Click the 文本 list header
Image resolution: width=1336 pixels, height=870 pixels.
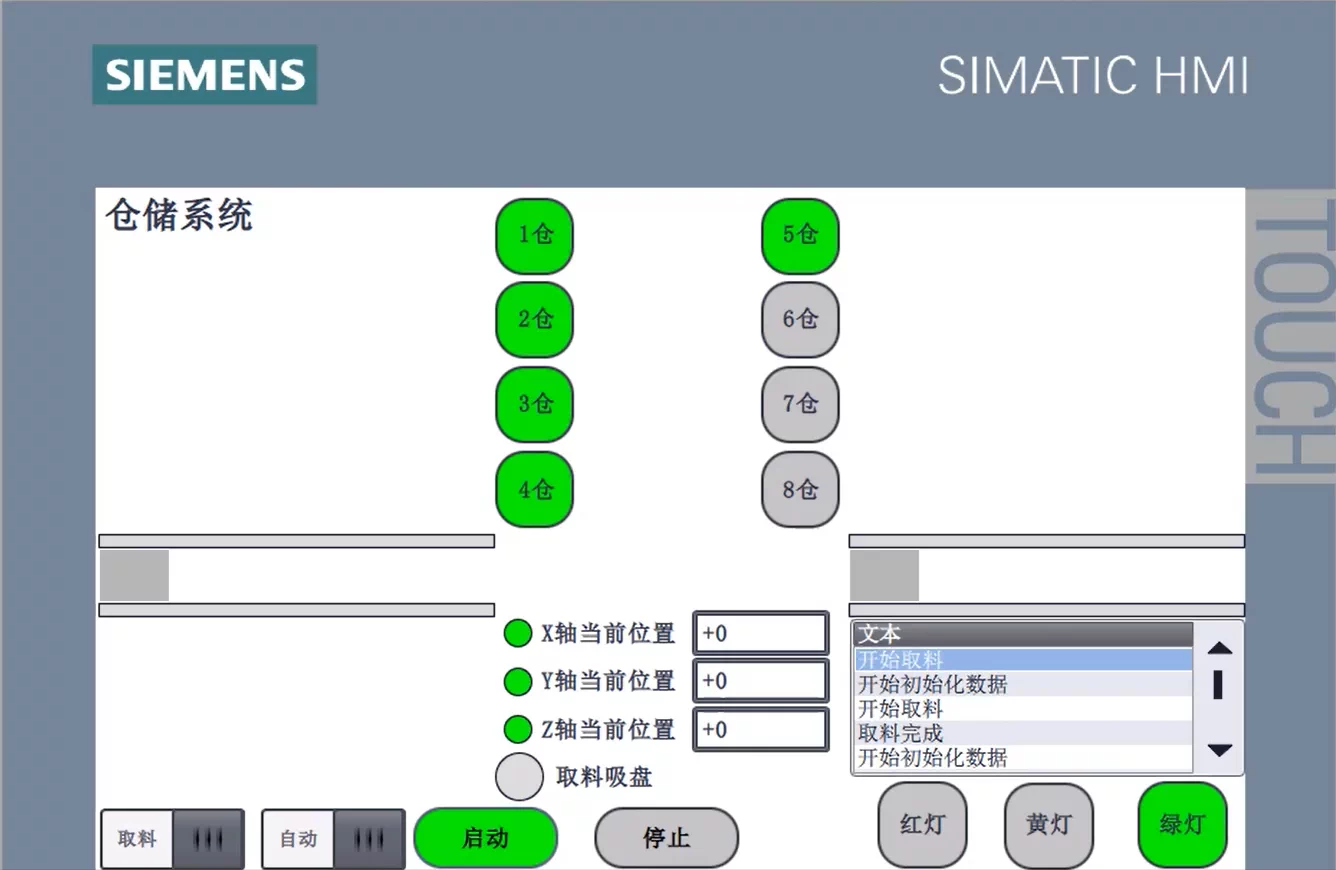(1020, 633)
